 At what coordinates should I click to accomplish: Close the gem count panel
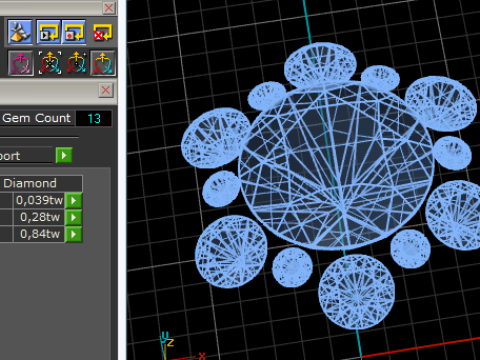pyautogui.click(x=106, y=90)
